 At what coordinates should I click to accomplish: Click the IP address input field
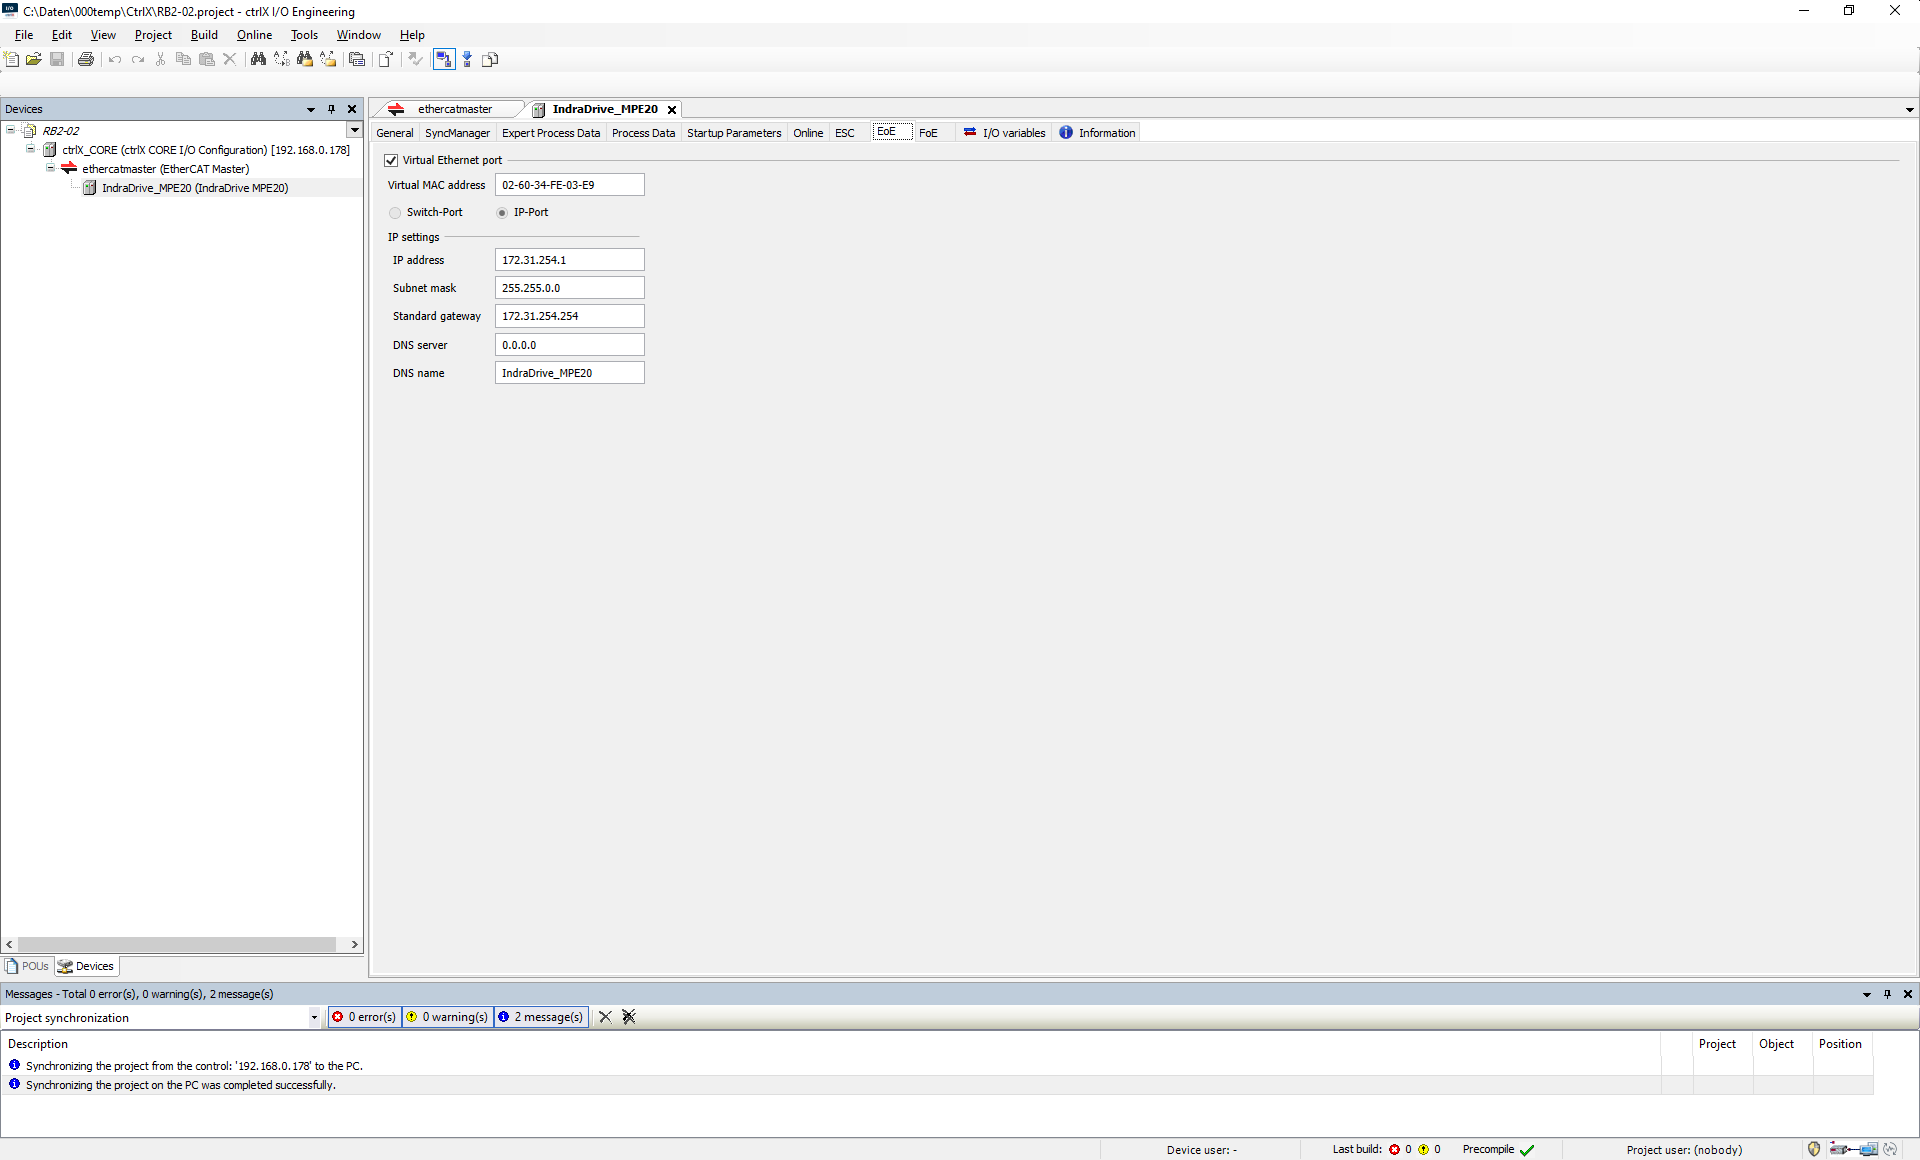569,260
